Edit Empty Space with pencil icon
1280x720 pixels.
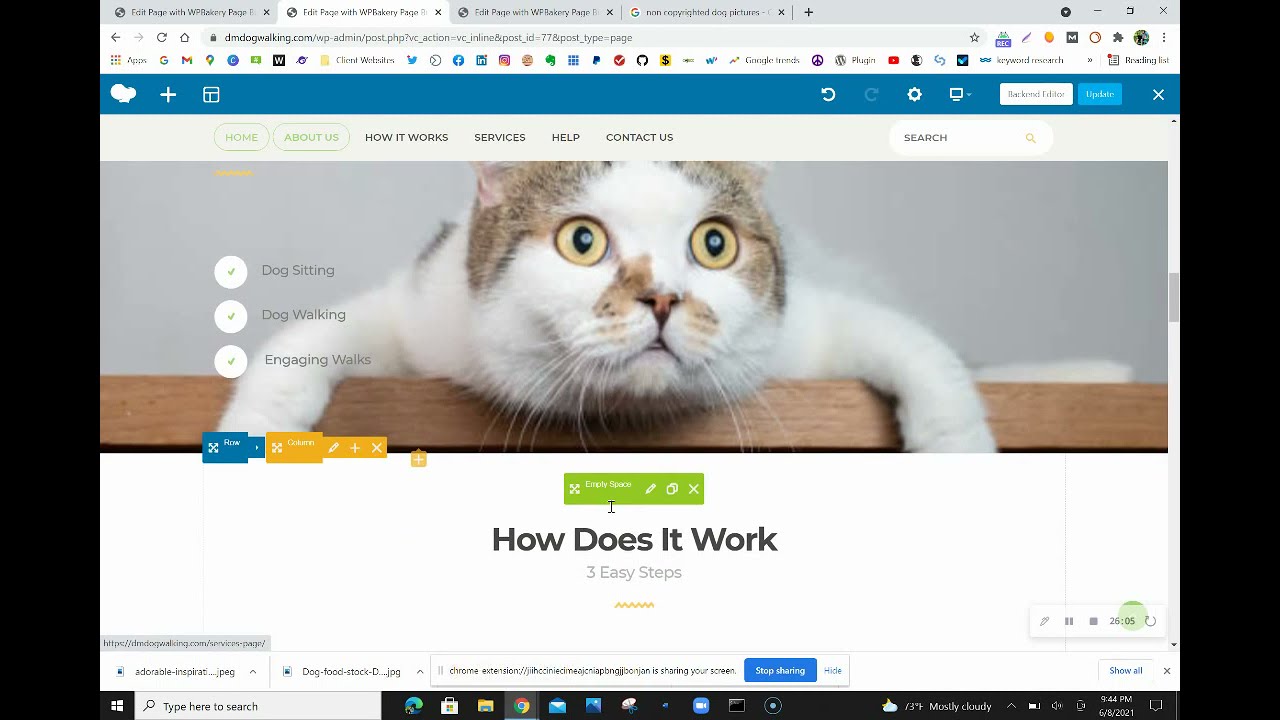click(650, 489)
